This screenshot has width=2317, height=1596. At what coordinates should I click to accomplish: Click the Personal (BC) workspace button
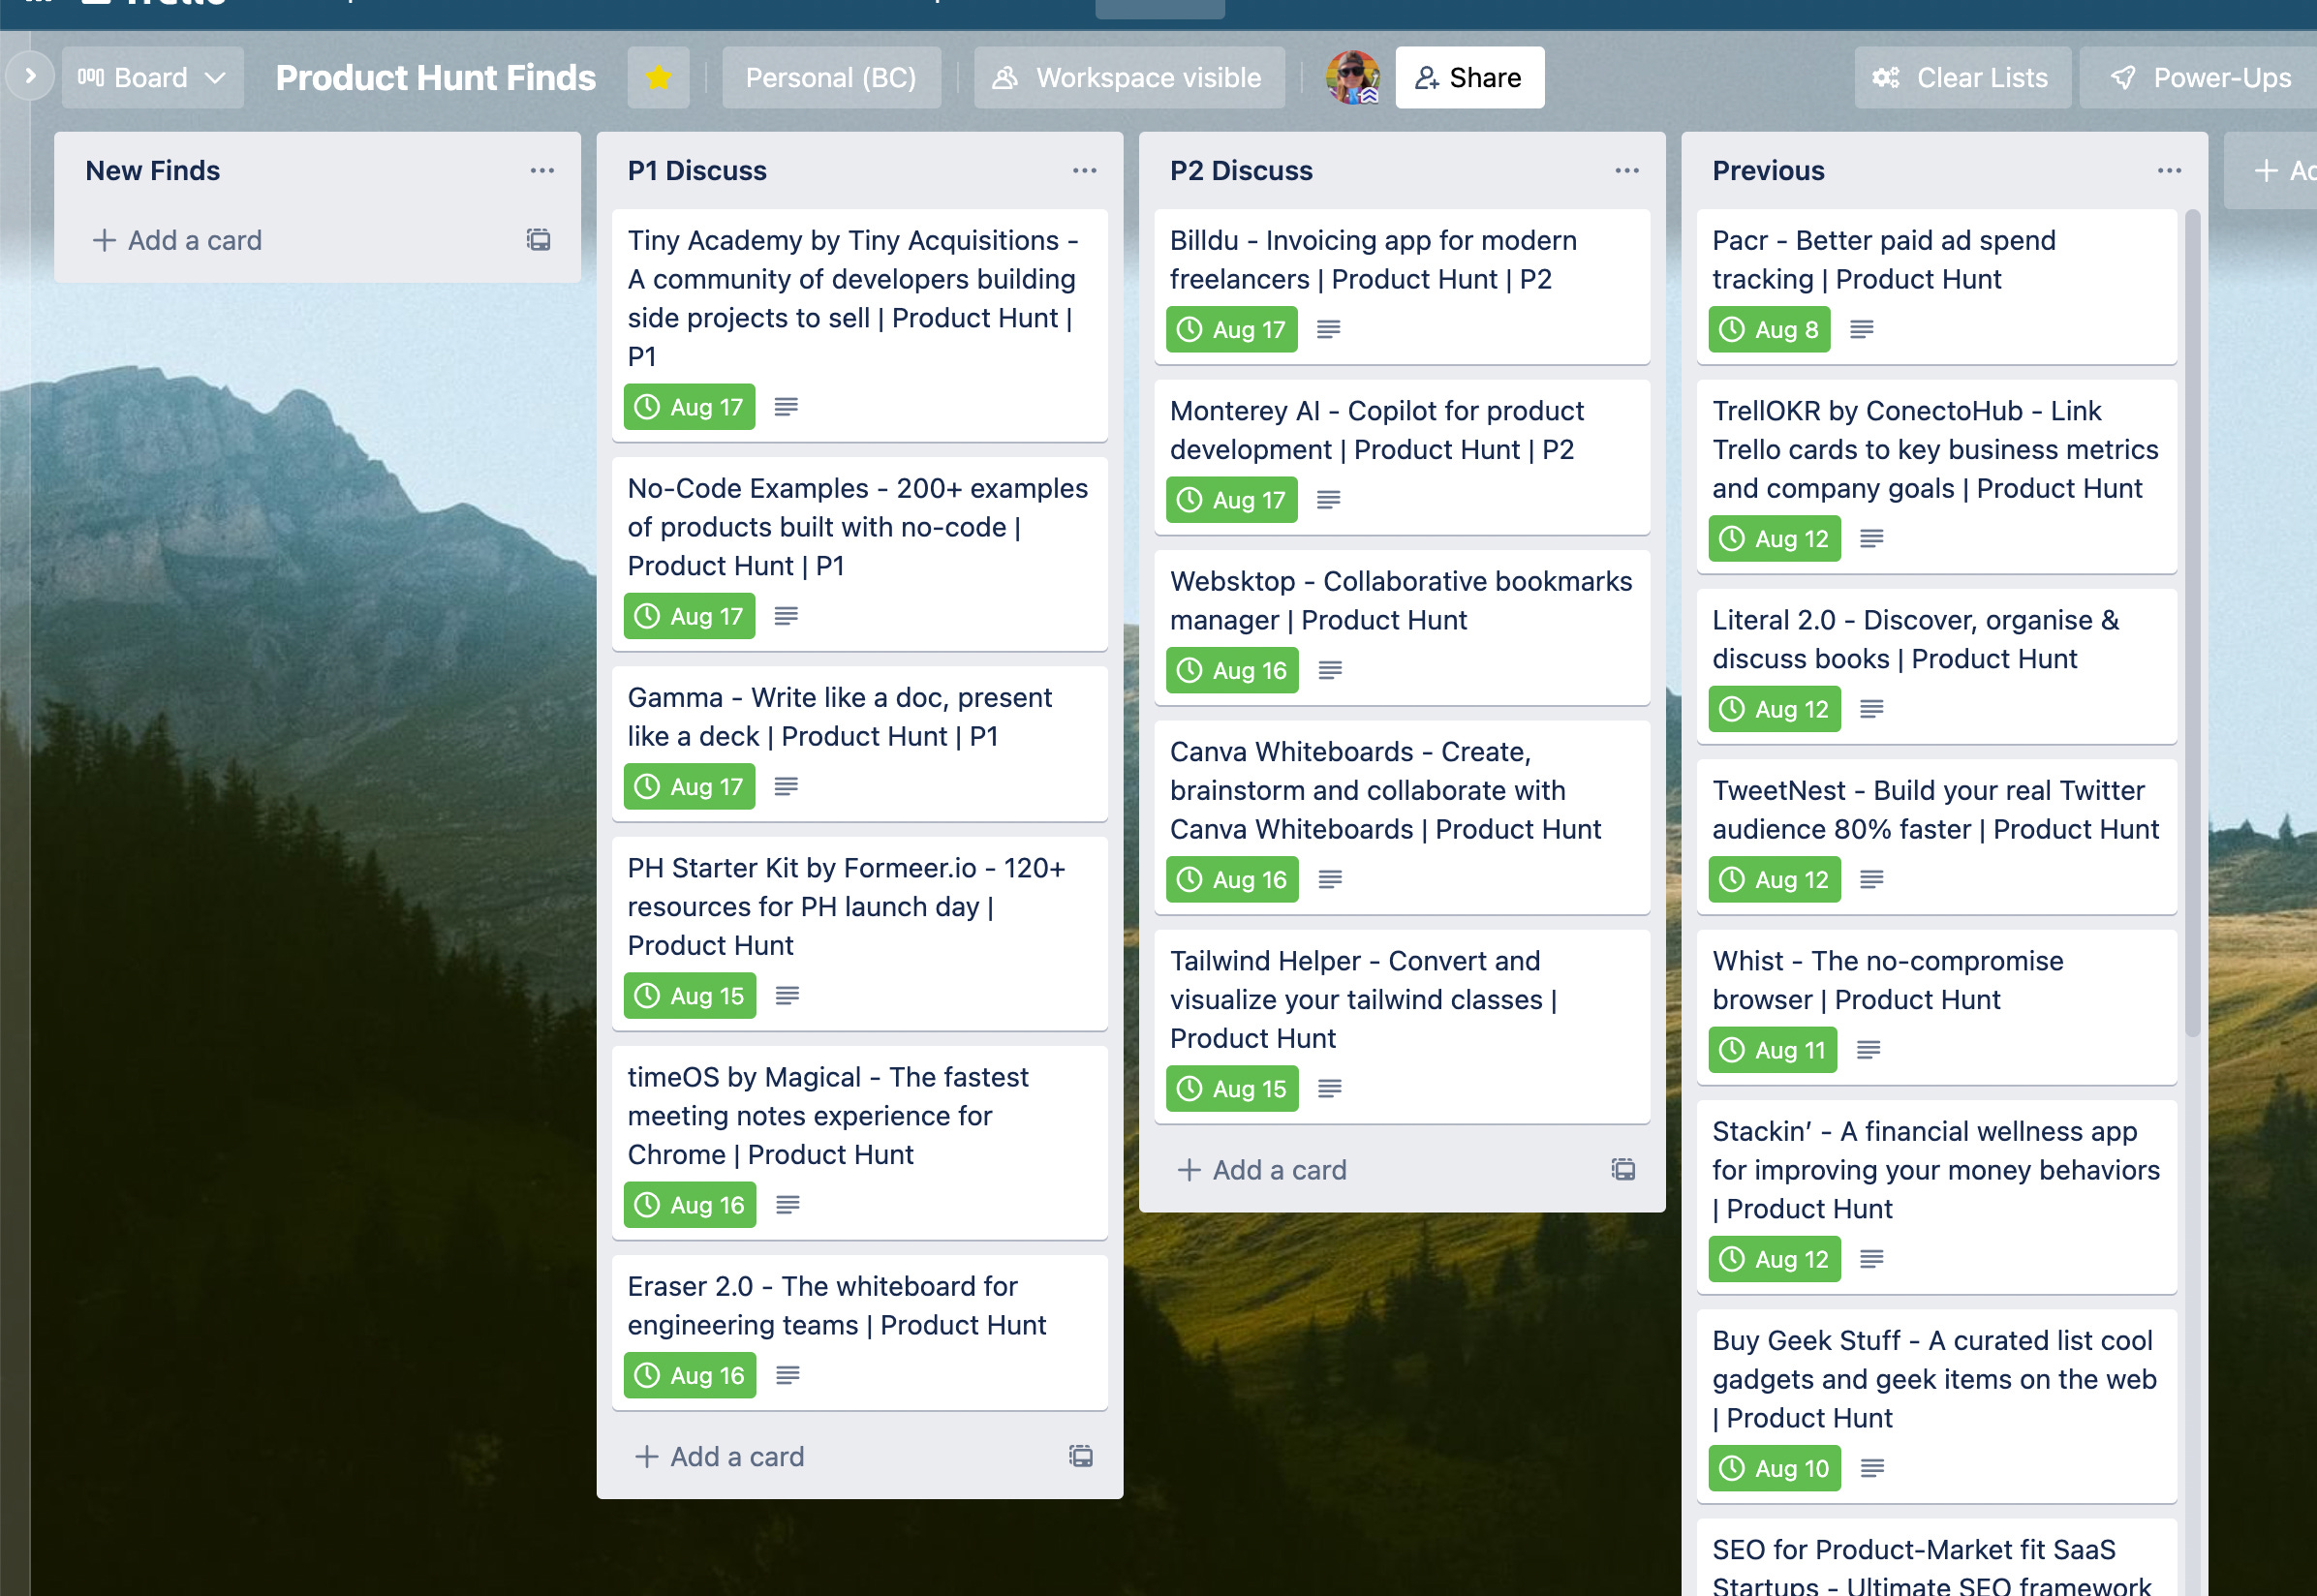[831, 77]
